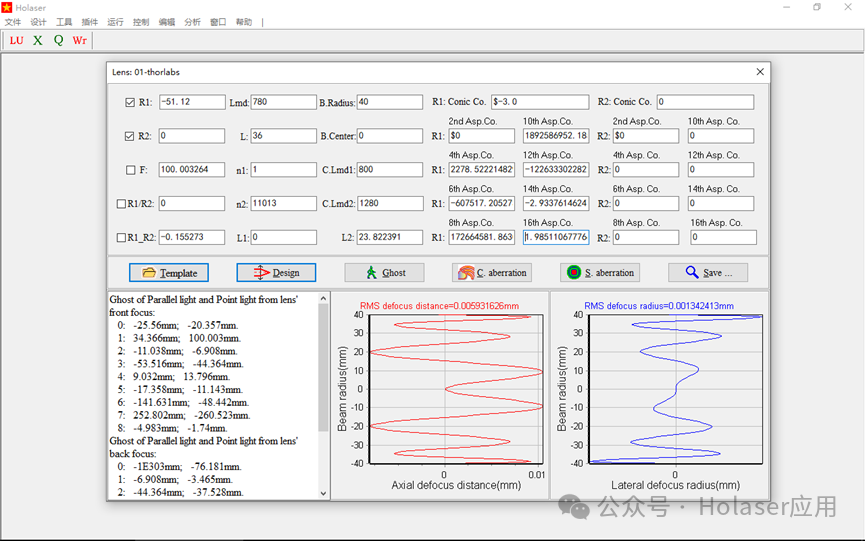Click the L1 input field
Viewport: 865px width, 541px height.
tap(284, 237)
